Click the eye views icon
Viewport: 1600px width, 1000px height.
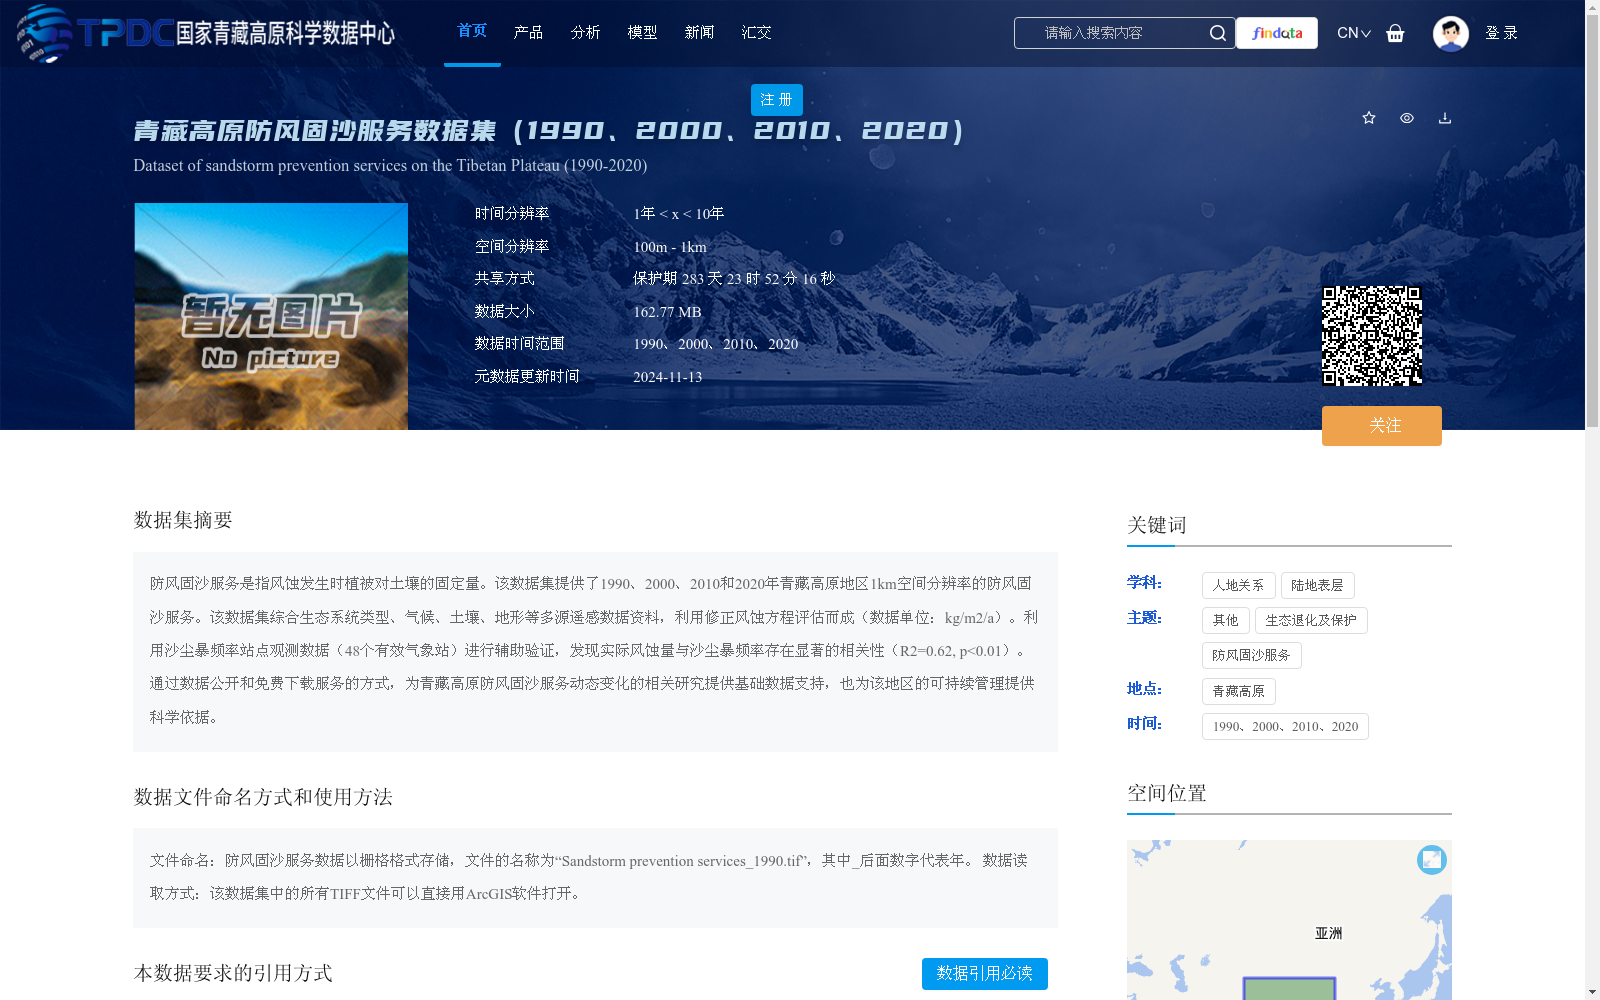(1407, 118)
